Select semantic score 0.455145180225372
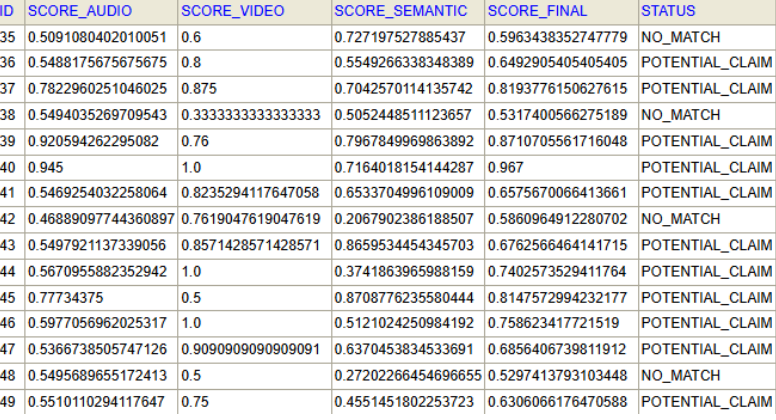The height and width of the screenshot is (420, 776). click(x=404, y=401)
